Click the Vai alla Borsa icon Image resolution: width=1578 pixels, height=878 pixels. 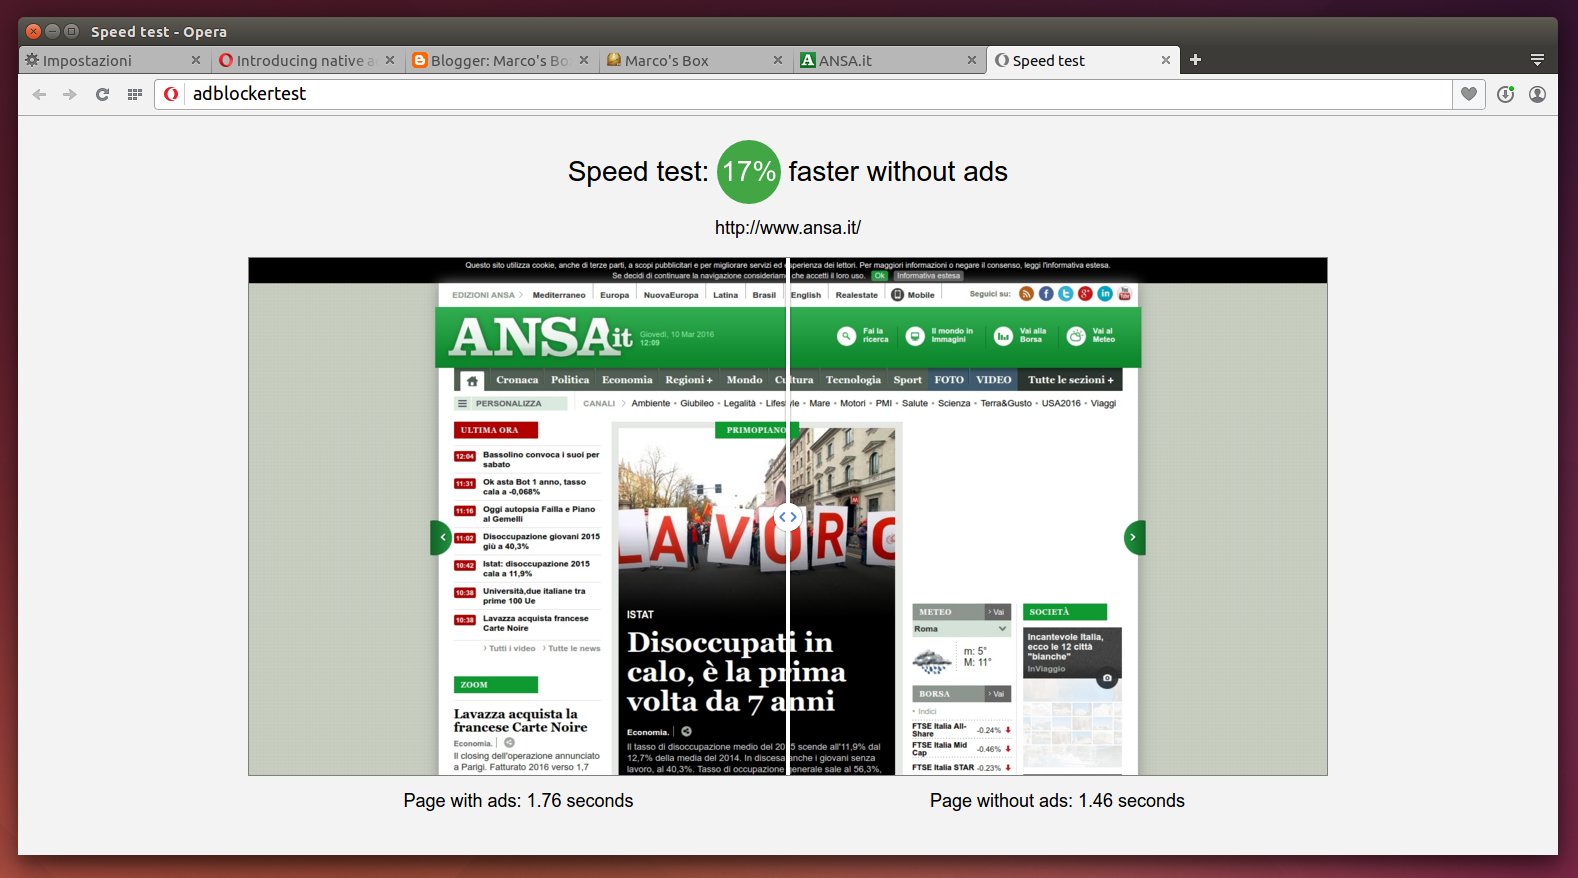pos(1003,336)
